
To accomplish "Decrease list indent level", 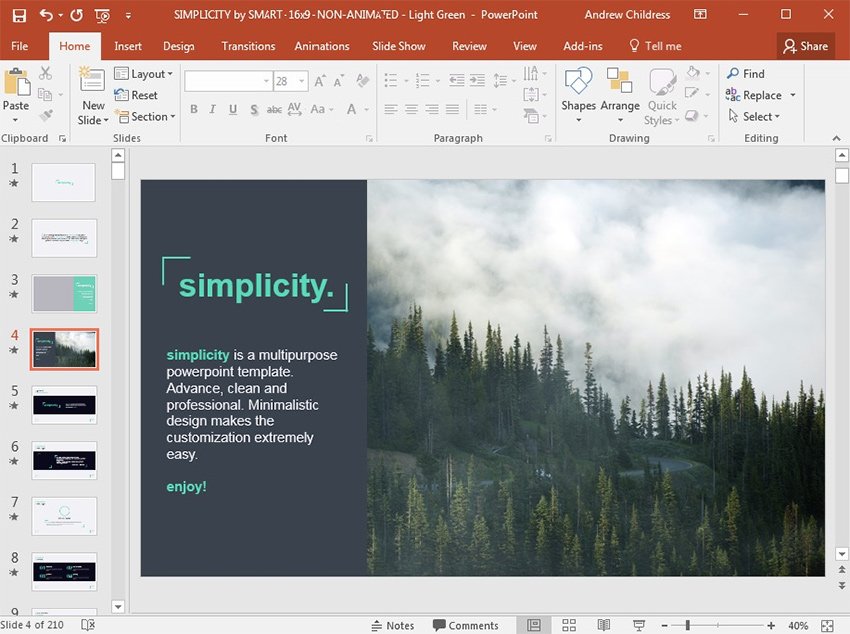I will pos(456,81).
